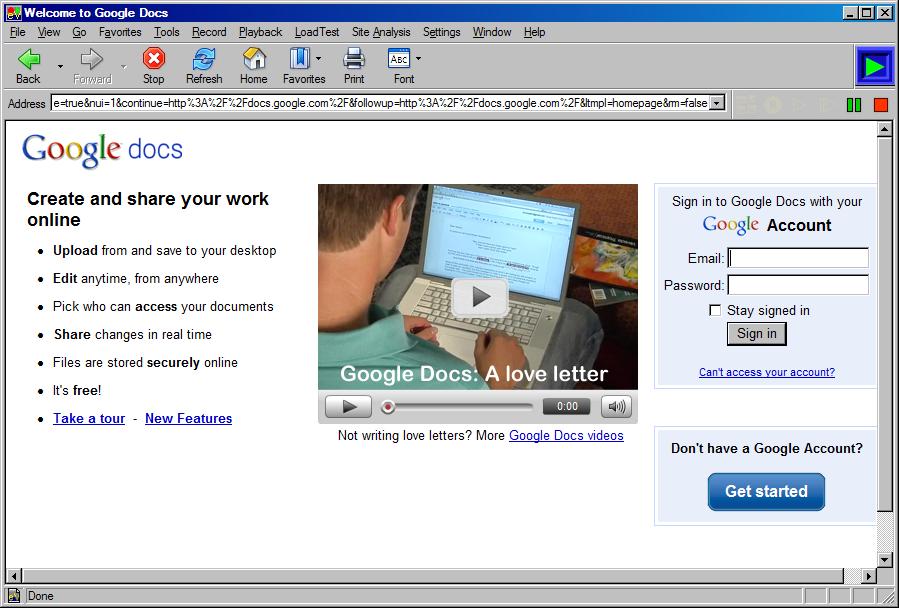This screenshot has height=608, width=899.
Task: Click the Sign in button
Action: point(757,334)
